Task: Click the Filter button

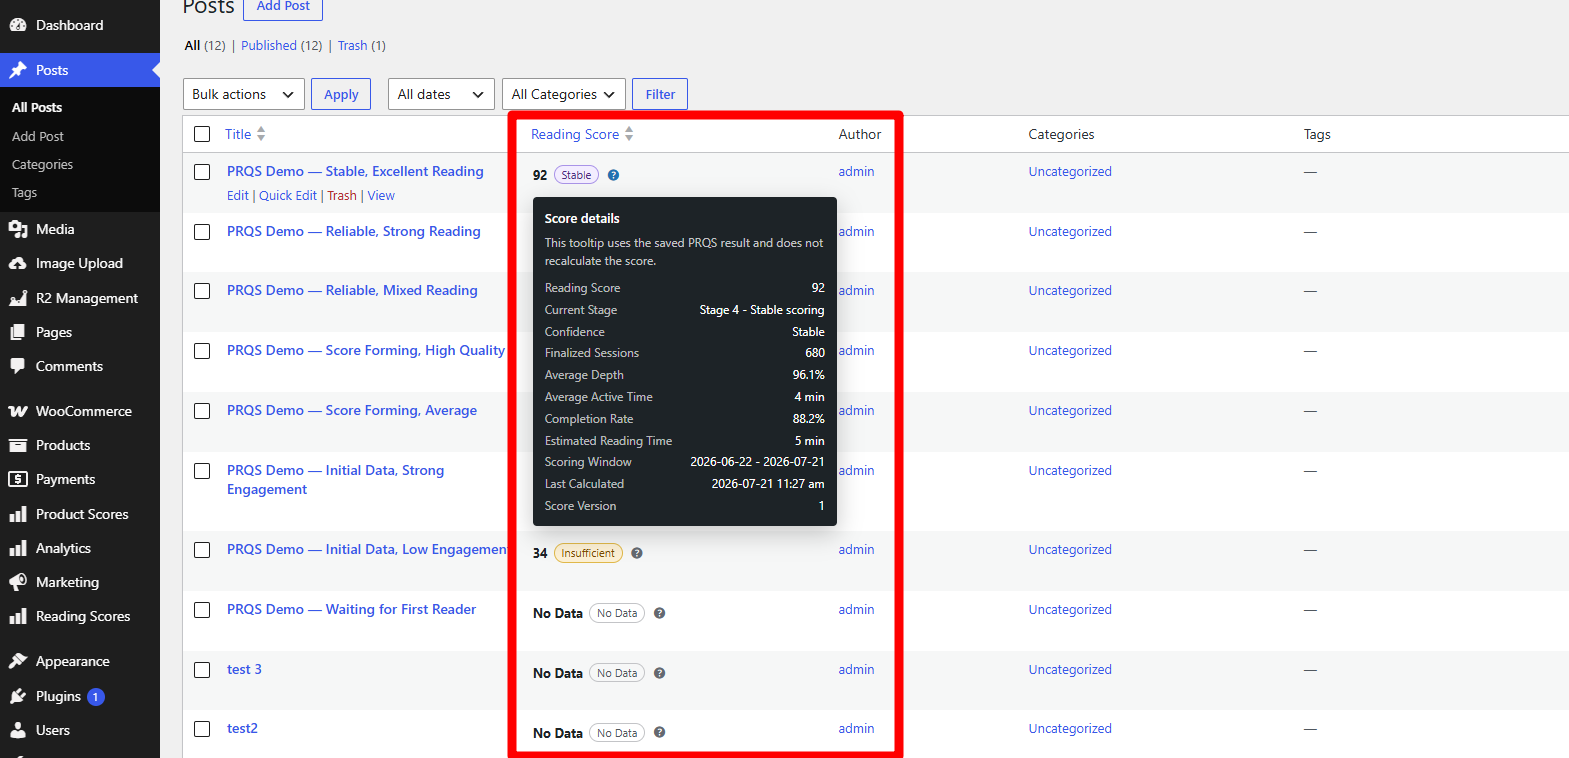Action: [x=660, y=94]
